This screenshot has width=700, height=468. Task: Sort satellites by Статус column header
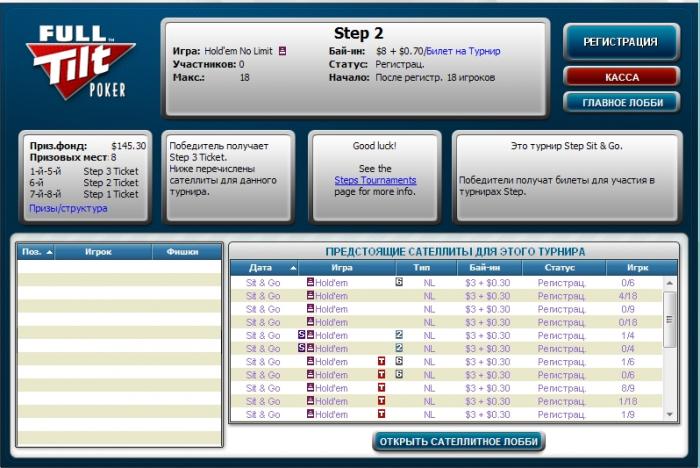click(x=564, y=267)
